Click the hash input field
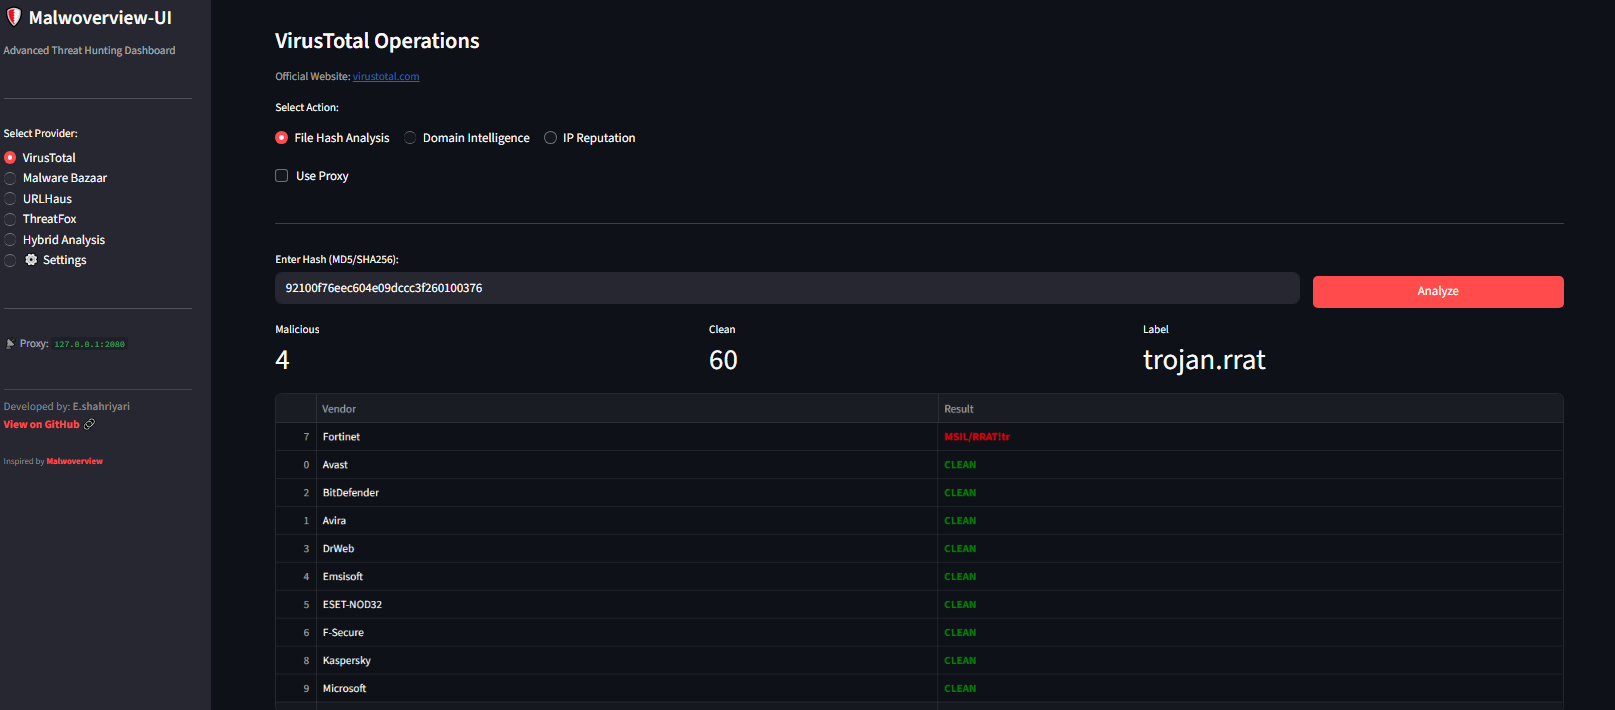This screenshot has height=710, width=1615. (787, 288)
